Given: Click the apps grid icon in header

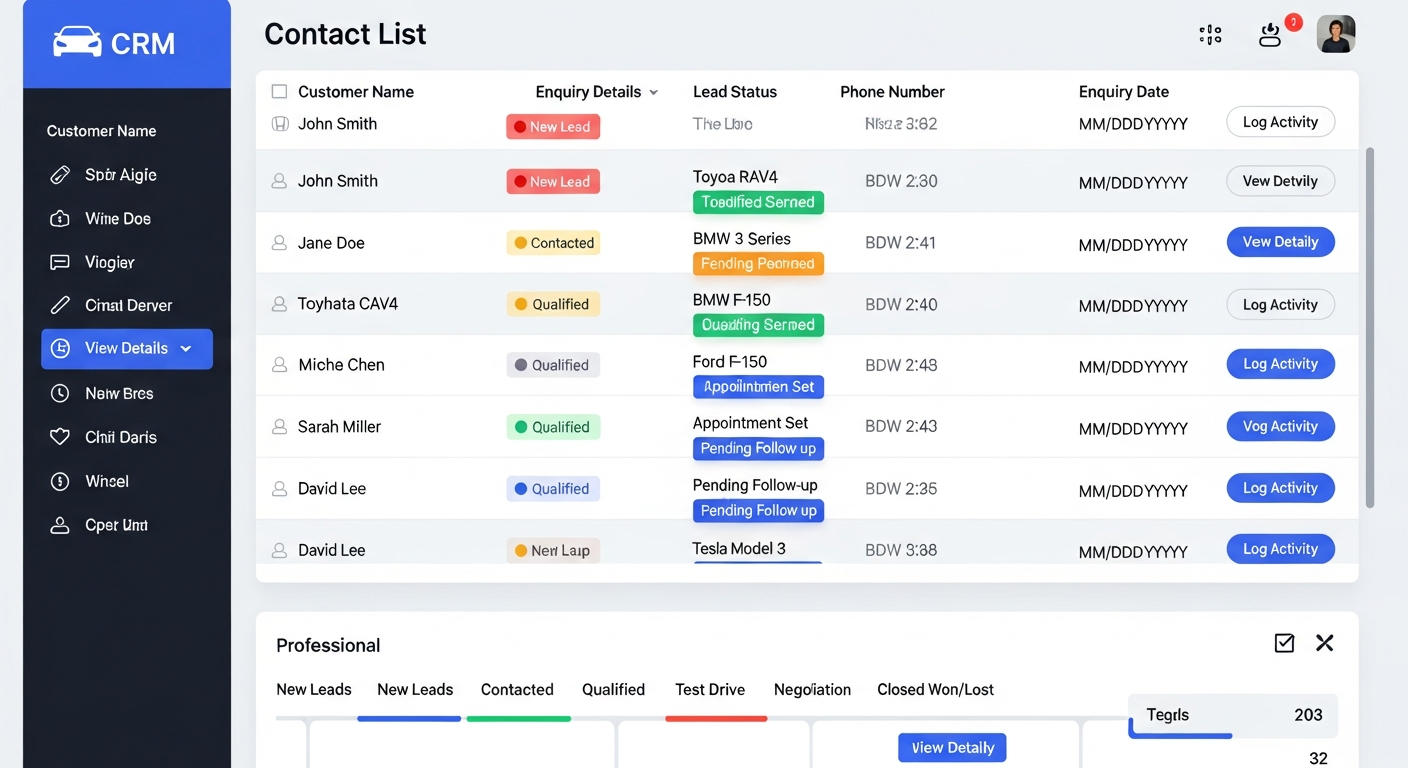Looking at the screenshot, I should tap(1209, 33).
